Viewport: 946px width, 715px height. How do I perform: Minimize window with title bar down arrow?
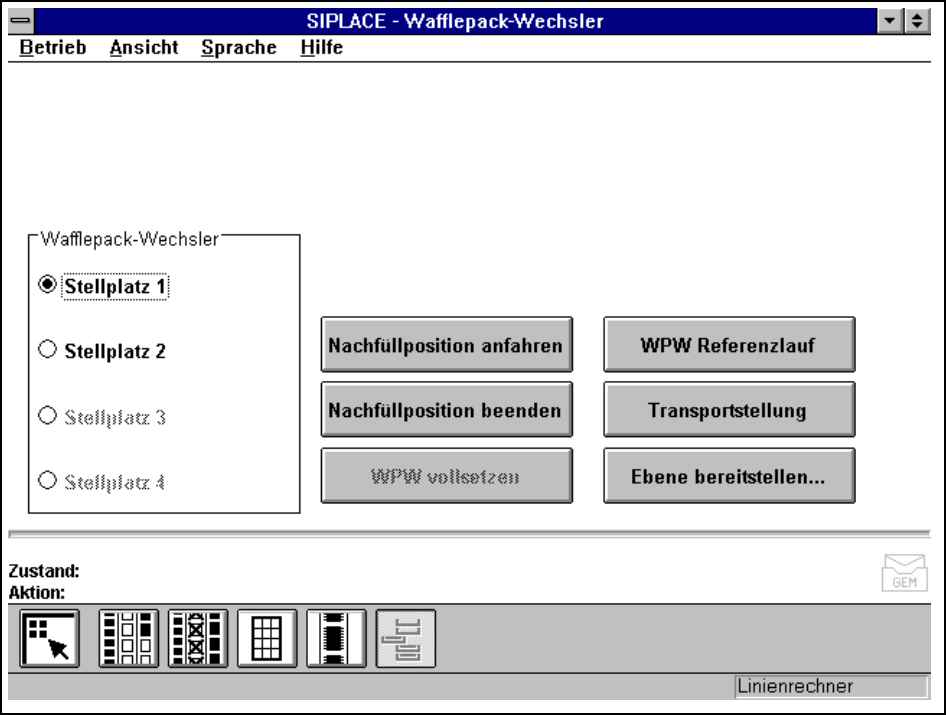[x=889, y=21]
